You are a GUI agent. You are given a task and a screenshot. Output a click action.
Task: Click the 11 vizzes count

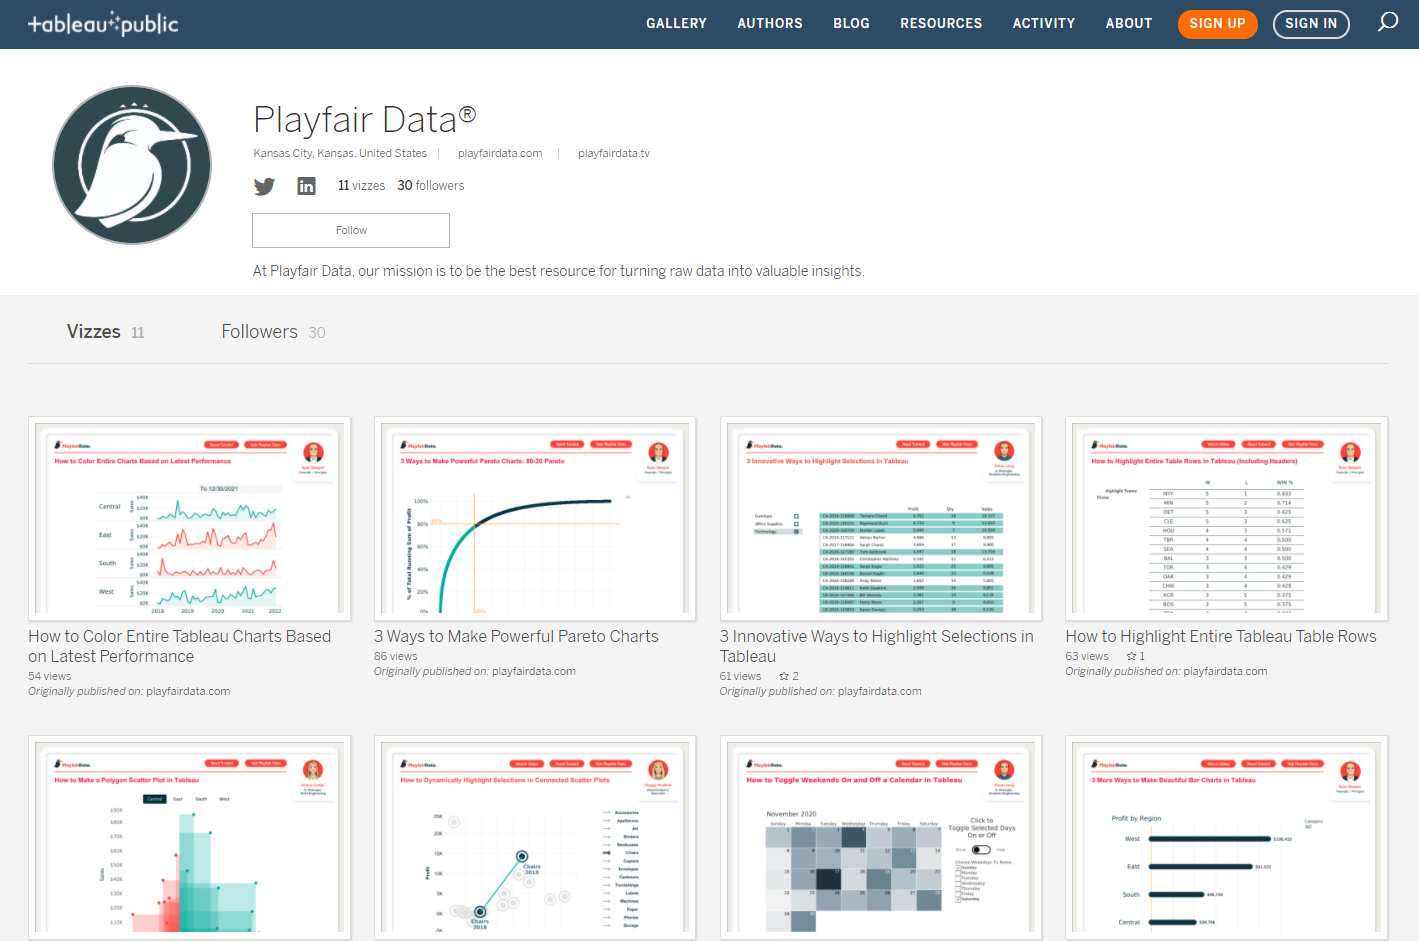(361, 186)
